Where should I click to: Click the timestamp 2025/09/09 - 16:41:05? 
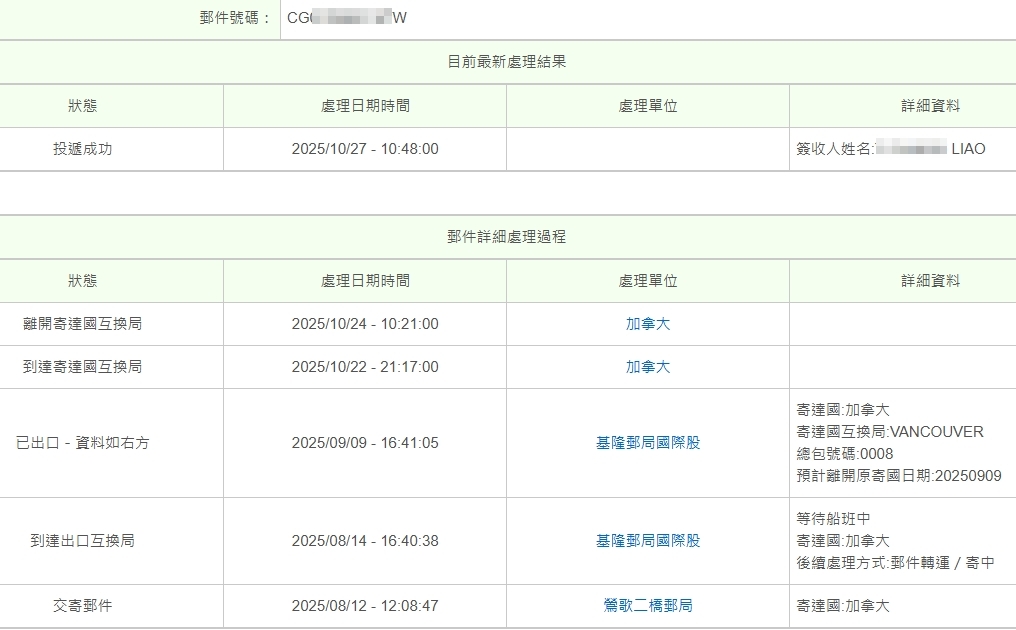coord(365,443)
